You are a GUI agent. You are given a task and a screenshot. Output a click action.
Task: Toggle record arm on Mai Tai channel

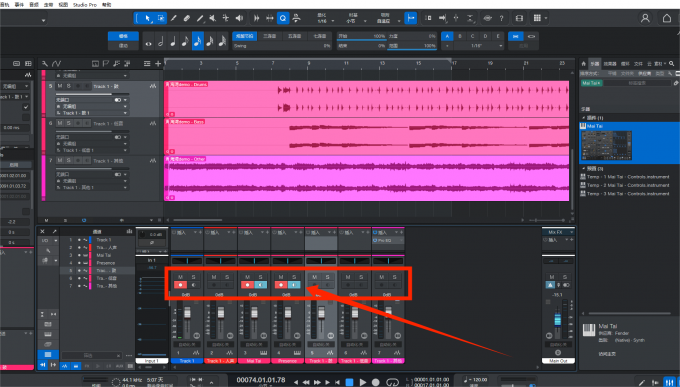pos(248,285)
